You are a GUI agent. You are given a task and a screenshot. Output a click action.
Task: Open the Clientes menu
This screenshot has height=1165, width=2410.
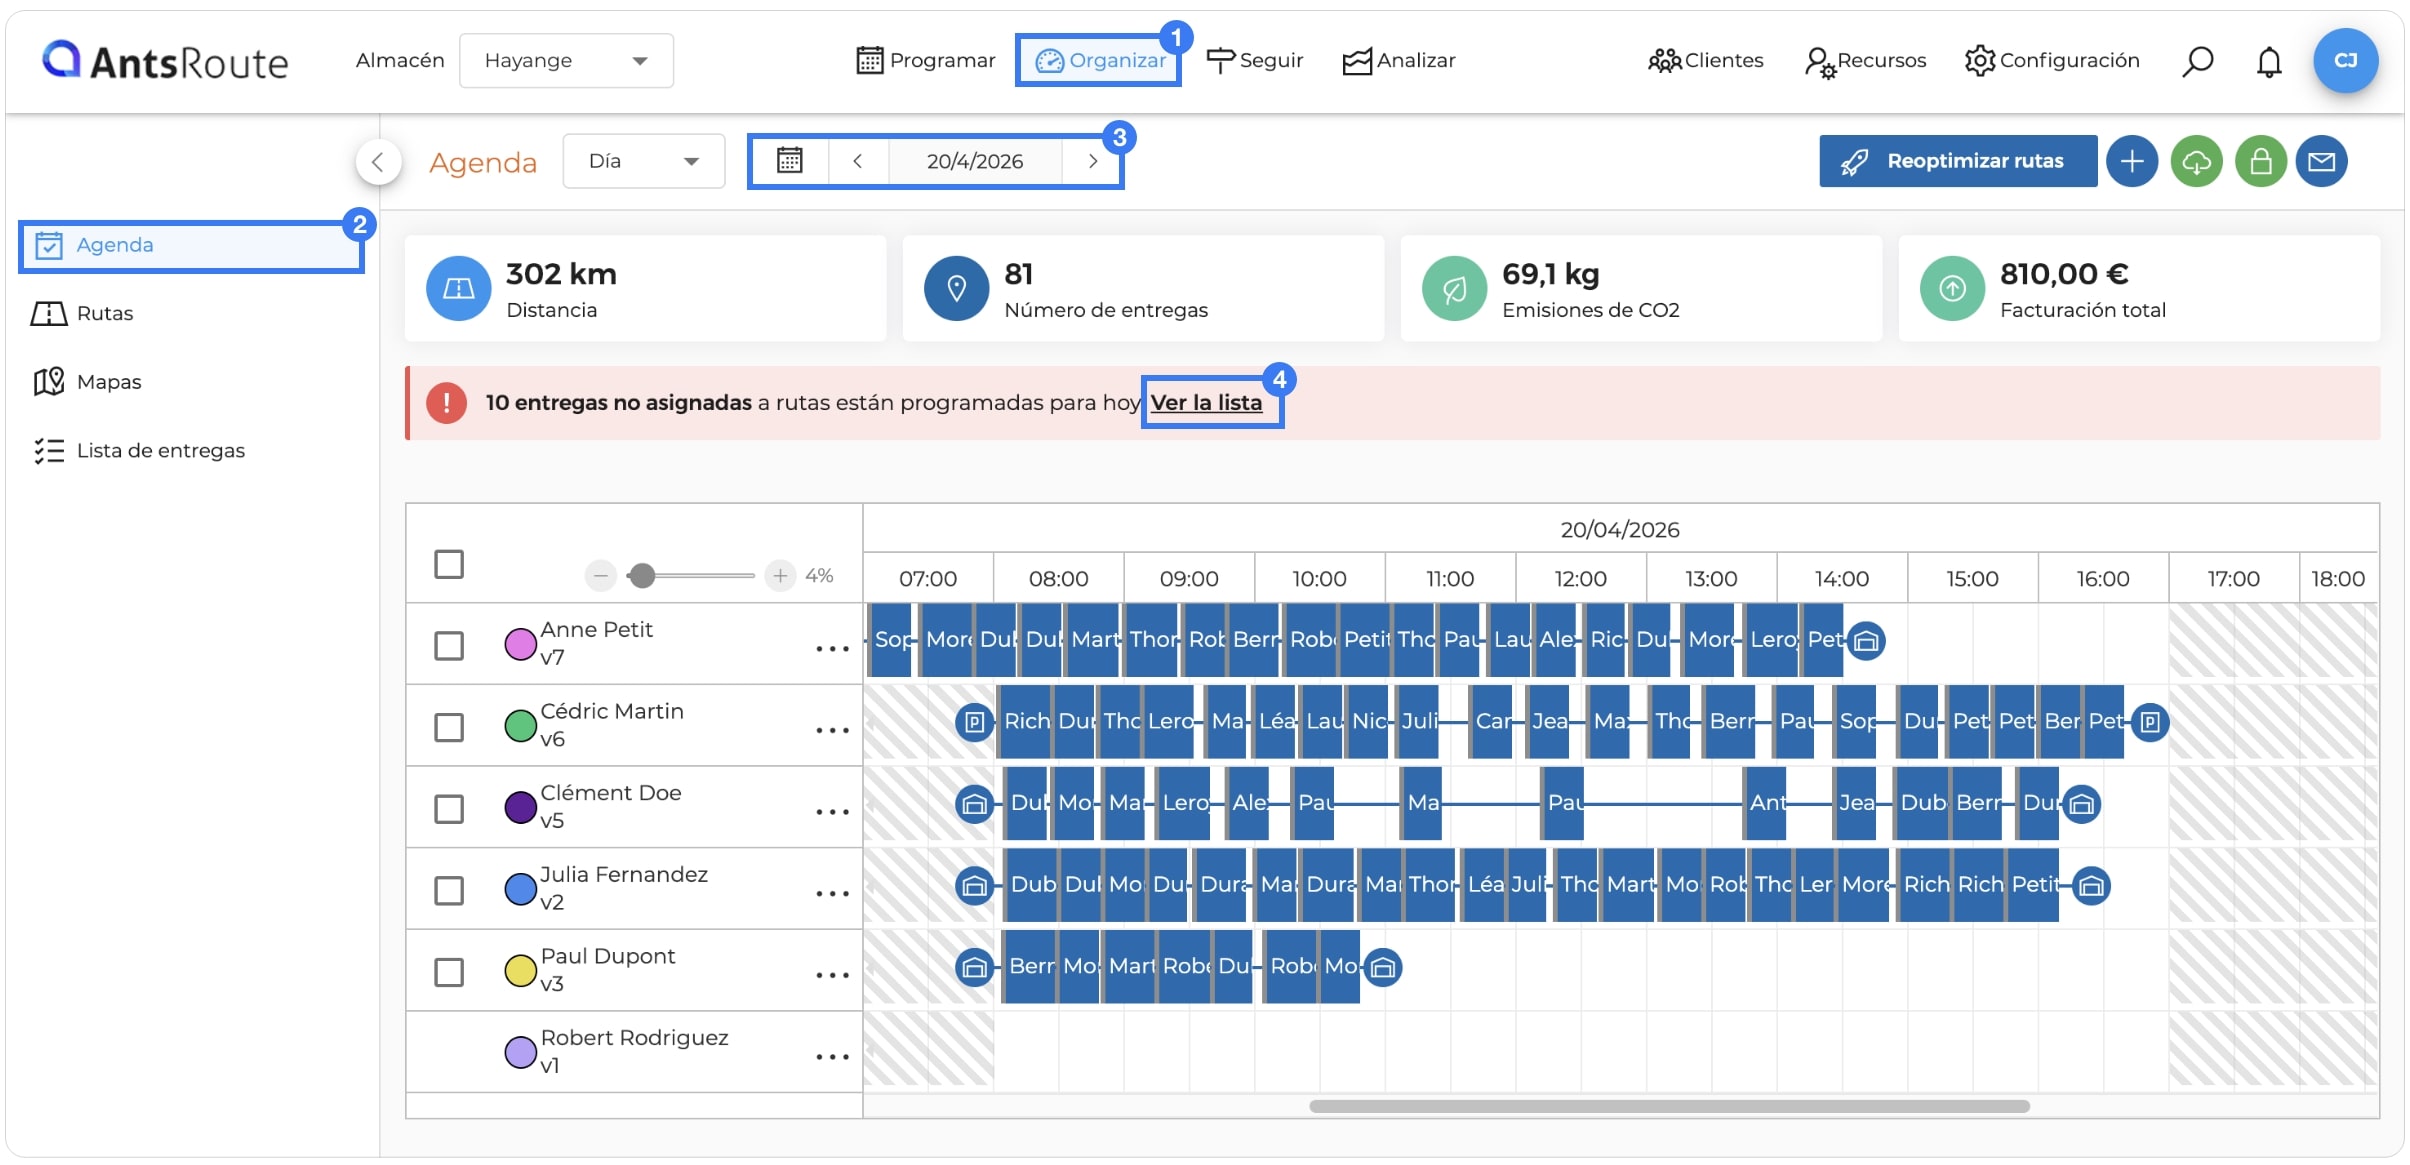[x=1705, y=61]
